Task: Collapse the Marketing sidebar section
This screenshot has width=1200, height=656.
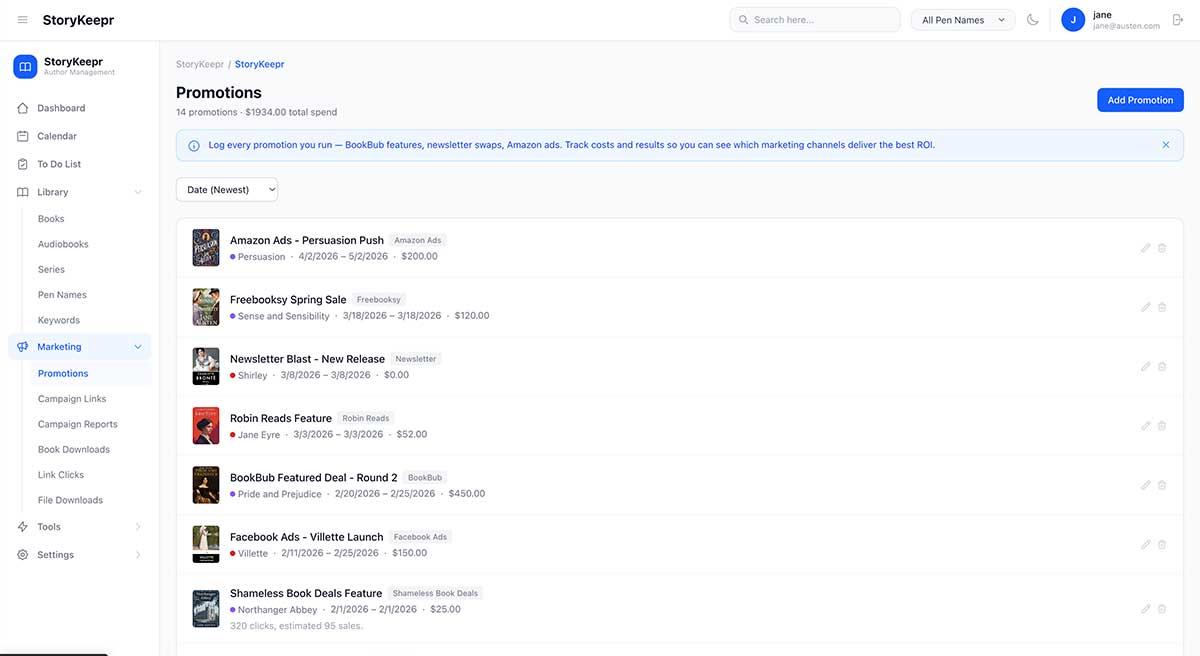Action: (137, 347)
